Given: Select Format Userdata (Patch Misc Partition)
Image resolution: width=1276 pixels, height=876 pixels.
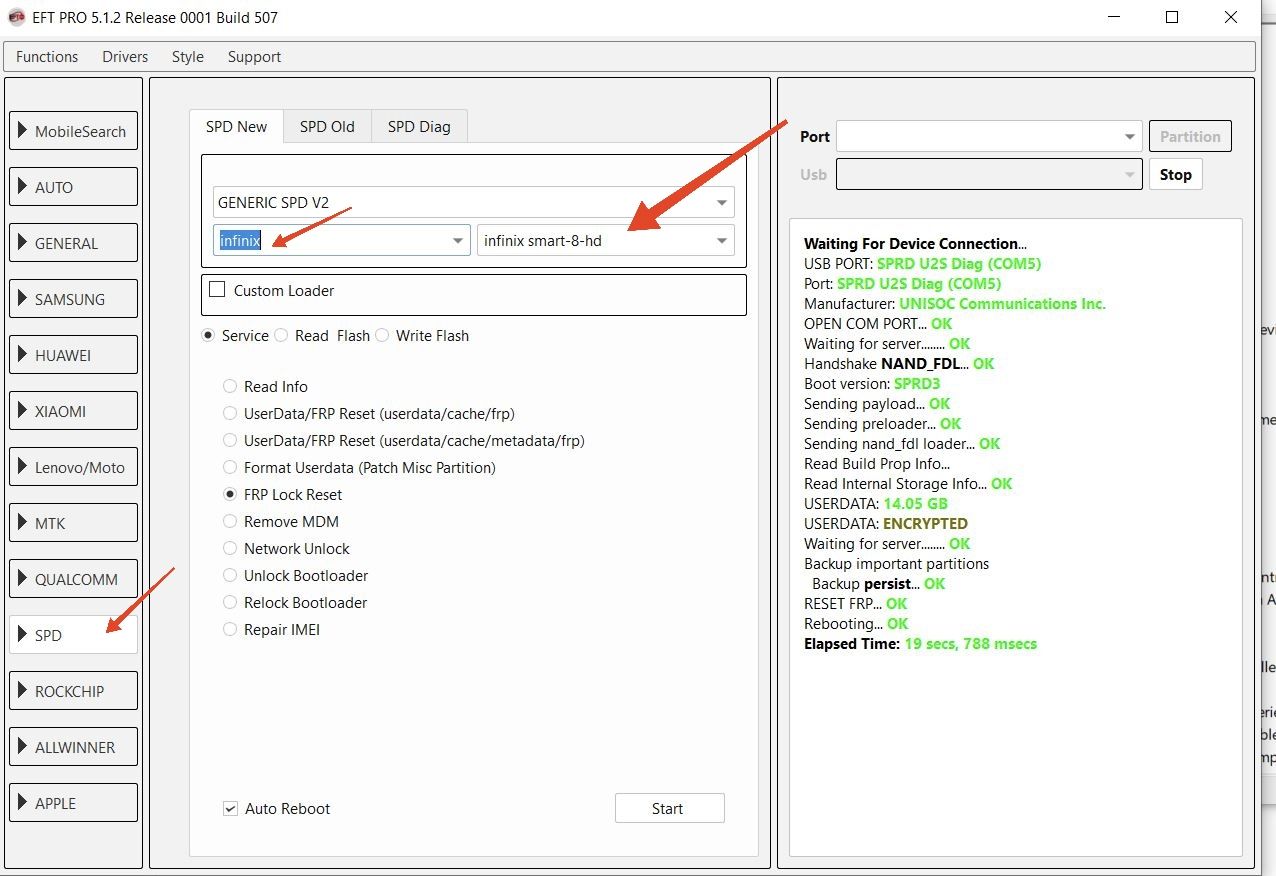Looking at the screenshot, I should tap(230, 467).
